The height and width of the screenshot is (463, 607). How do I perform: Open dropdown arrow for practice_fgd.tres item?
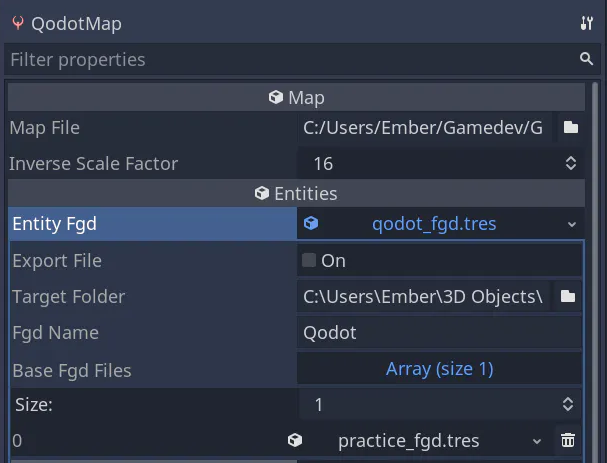pyautogui.click(x=537, y=441)
